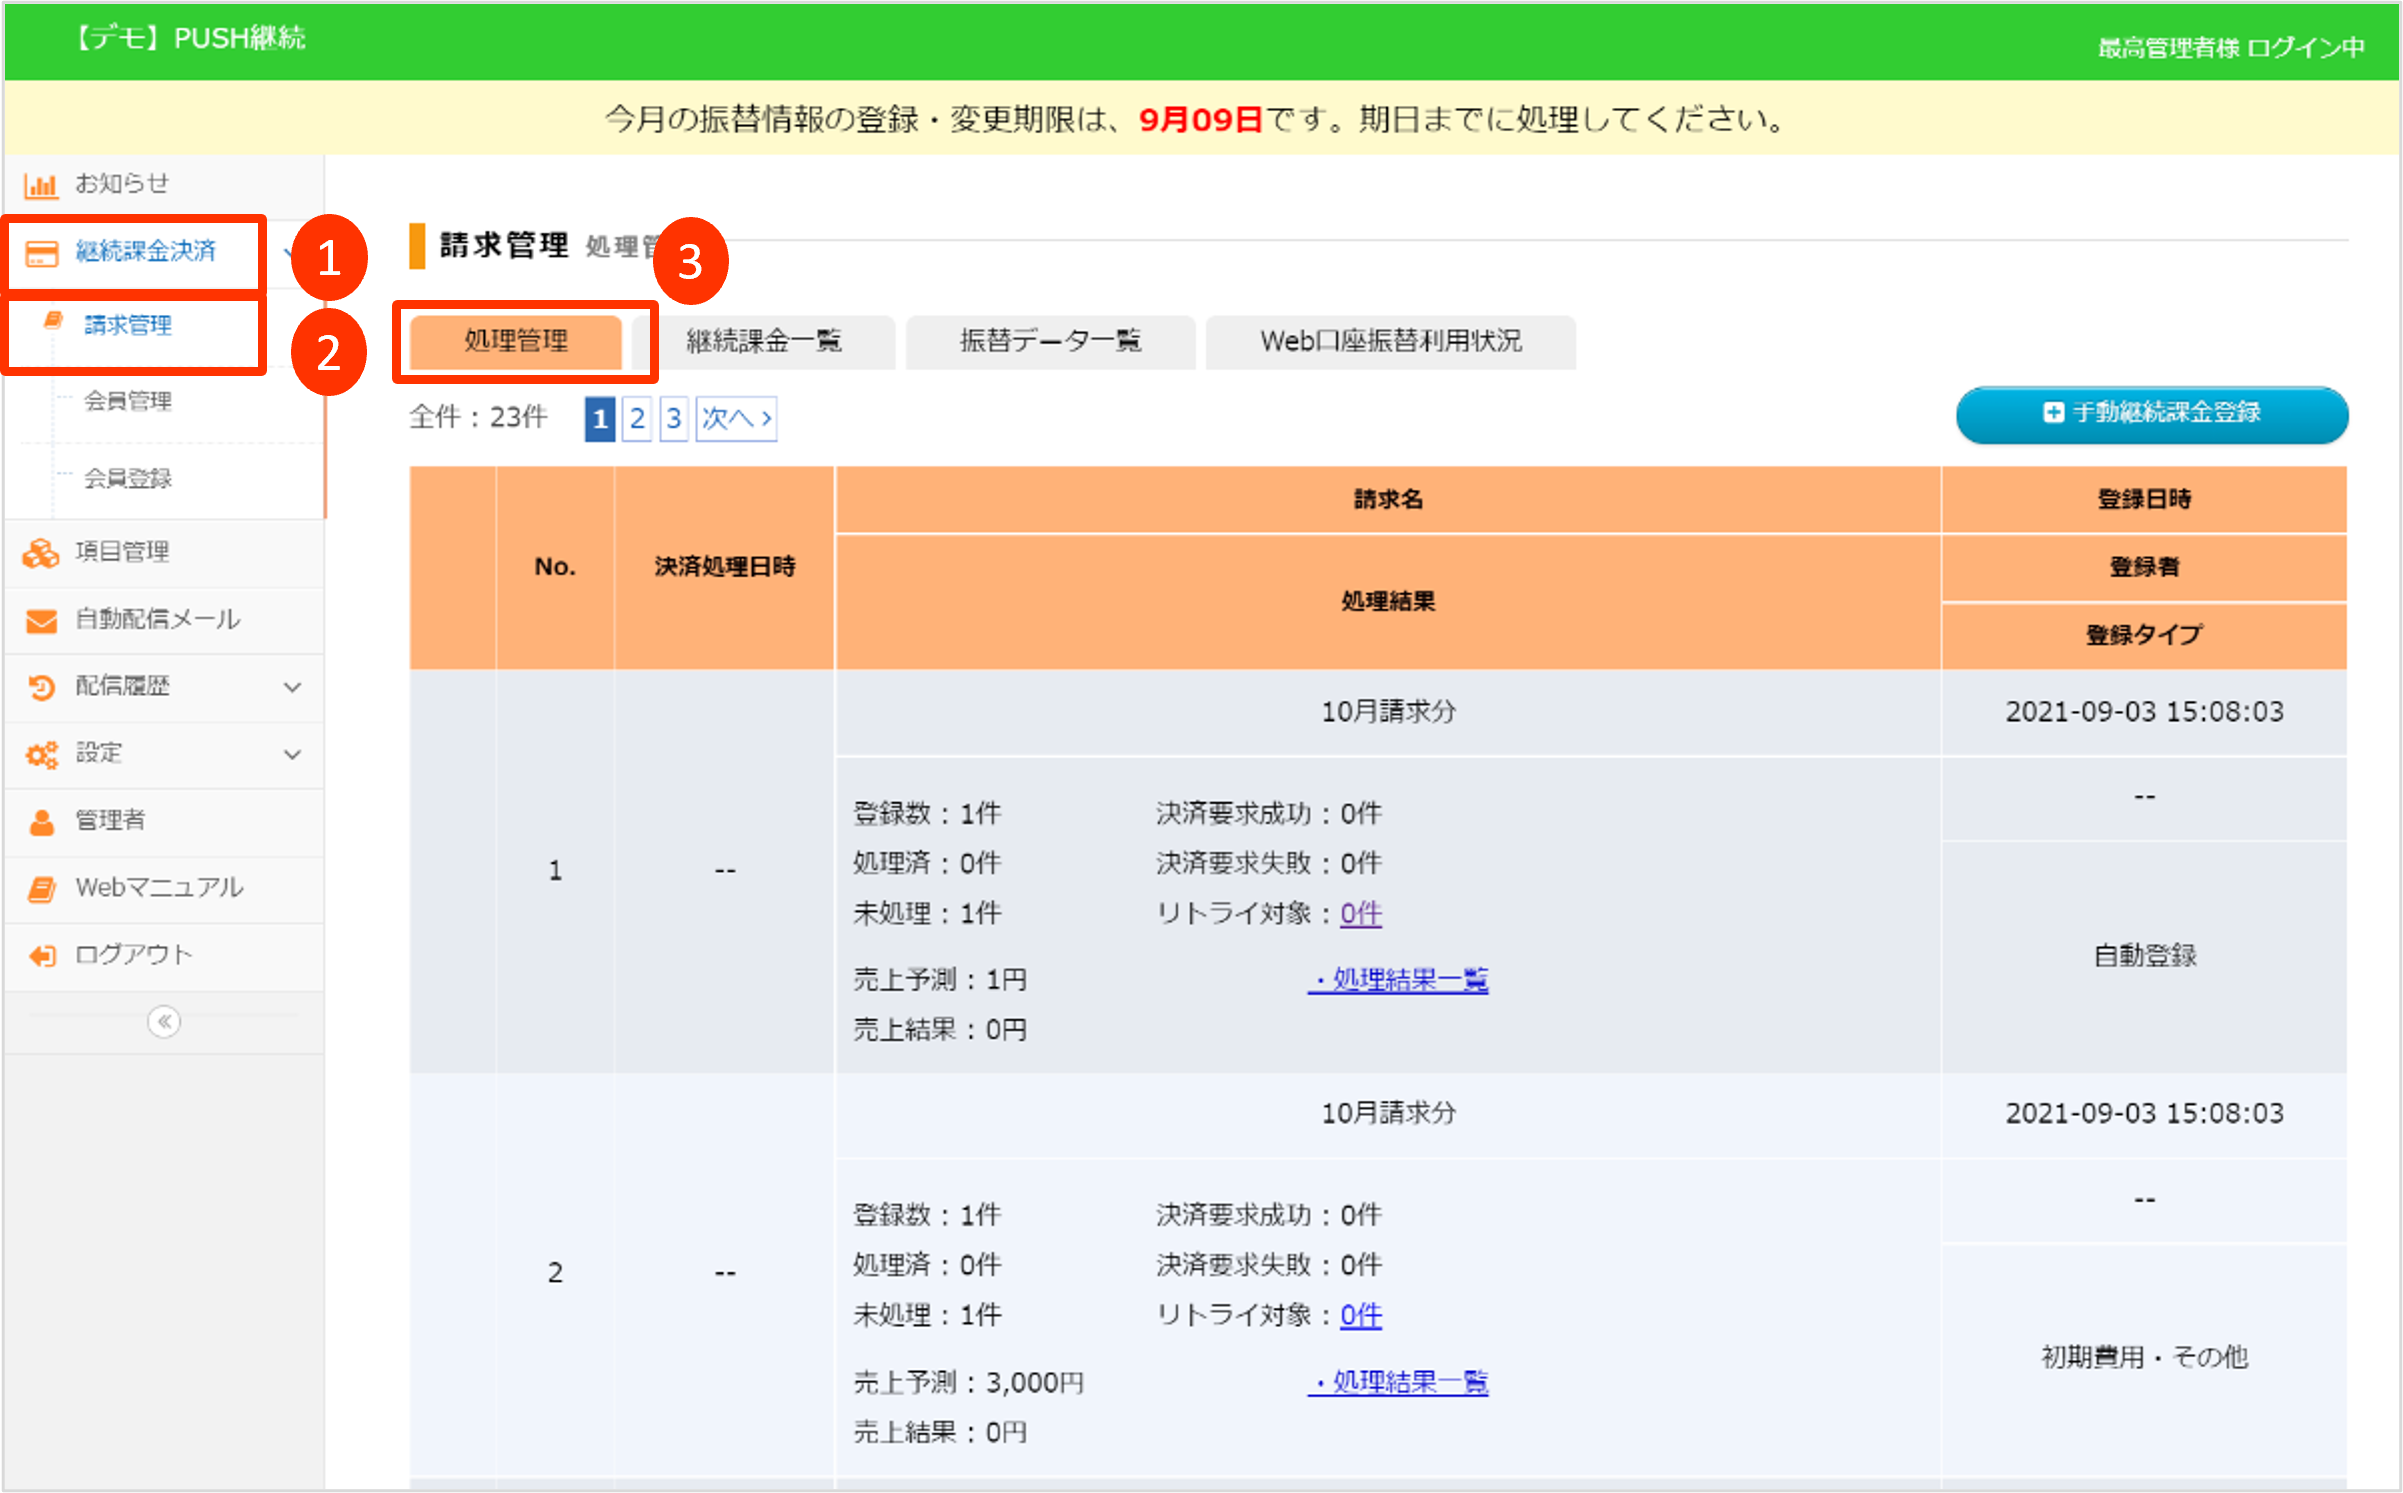Open 会員管理 in the sidebar submenu
The width and height of the screenshot is (2403, 1493).
coord(128,401)
